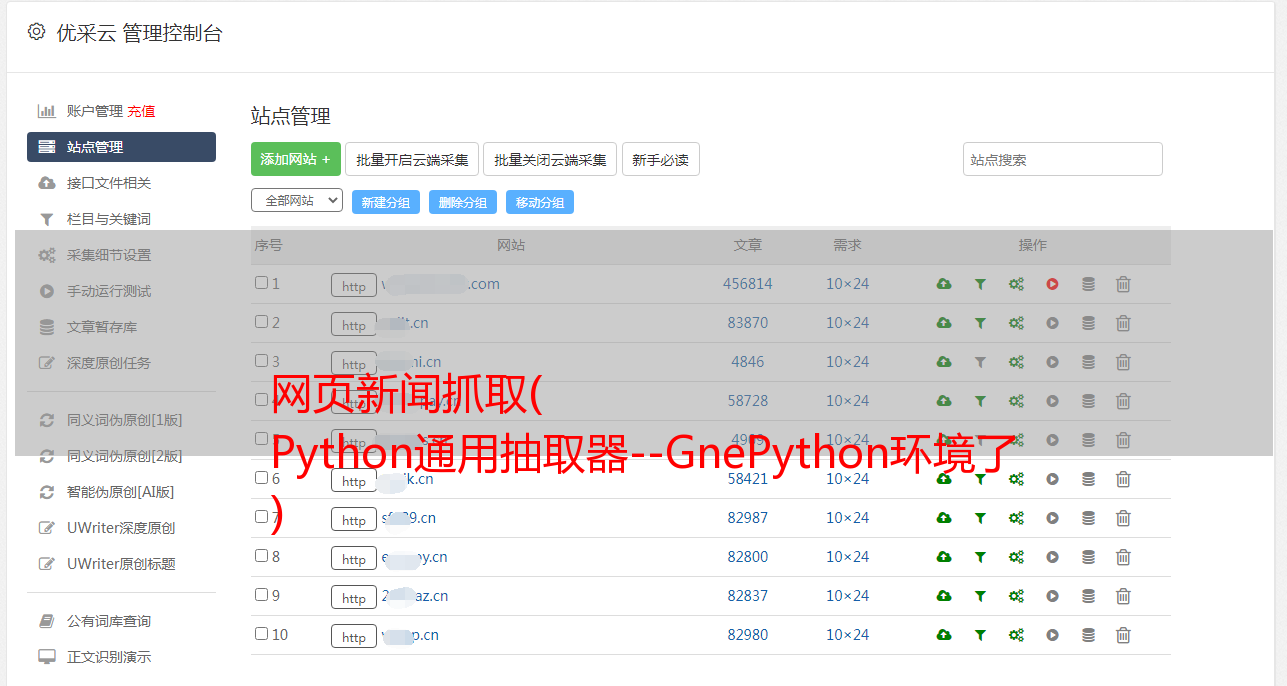Image resolution: width=1287 pixels, height=686 pixels.
Task: Click 批量关闭云端采集 button
Action: (x=550, y=159)
